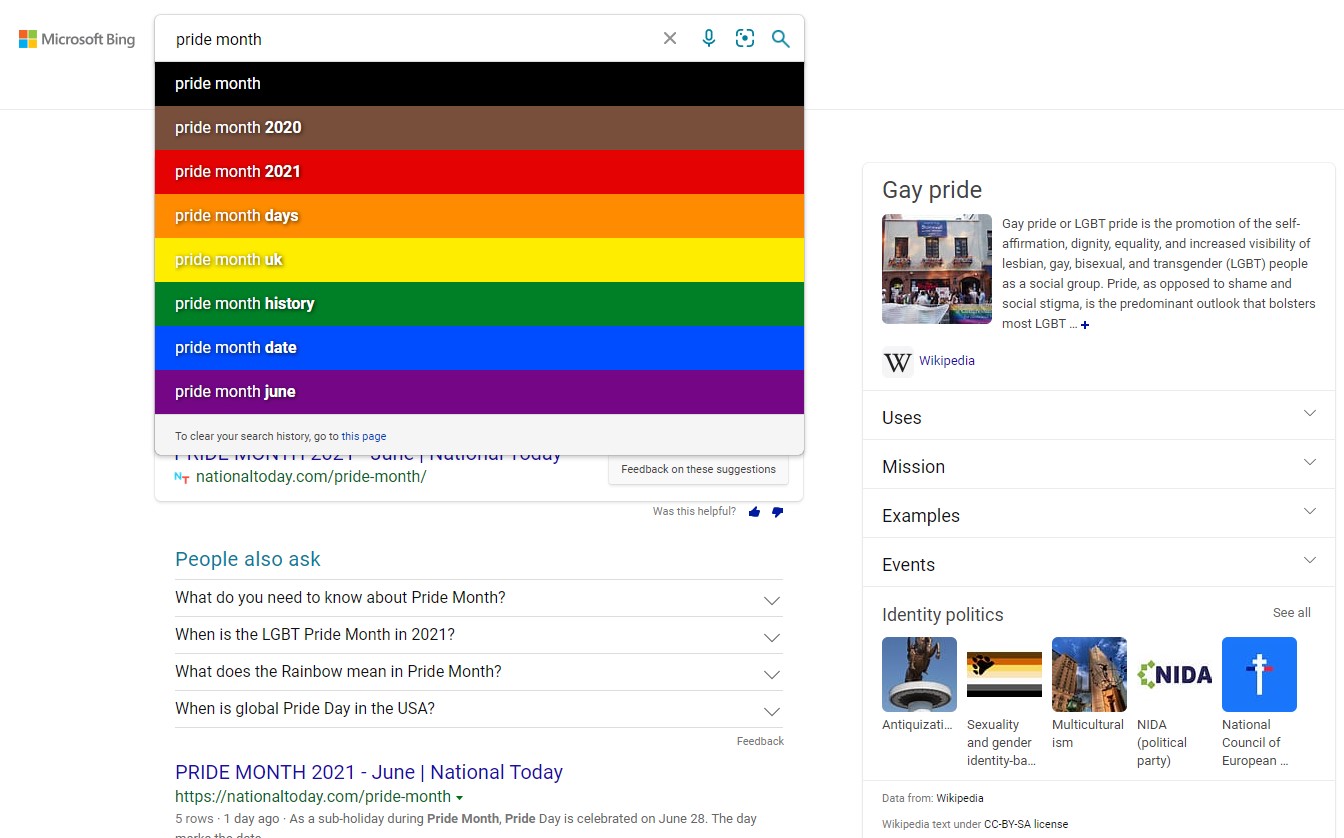
Task: Expand 'When is the LGBT Pride Month in 2021?'
Action: [x=771, y=636]
